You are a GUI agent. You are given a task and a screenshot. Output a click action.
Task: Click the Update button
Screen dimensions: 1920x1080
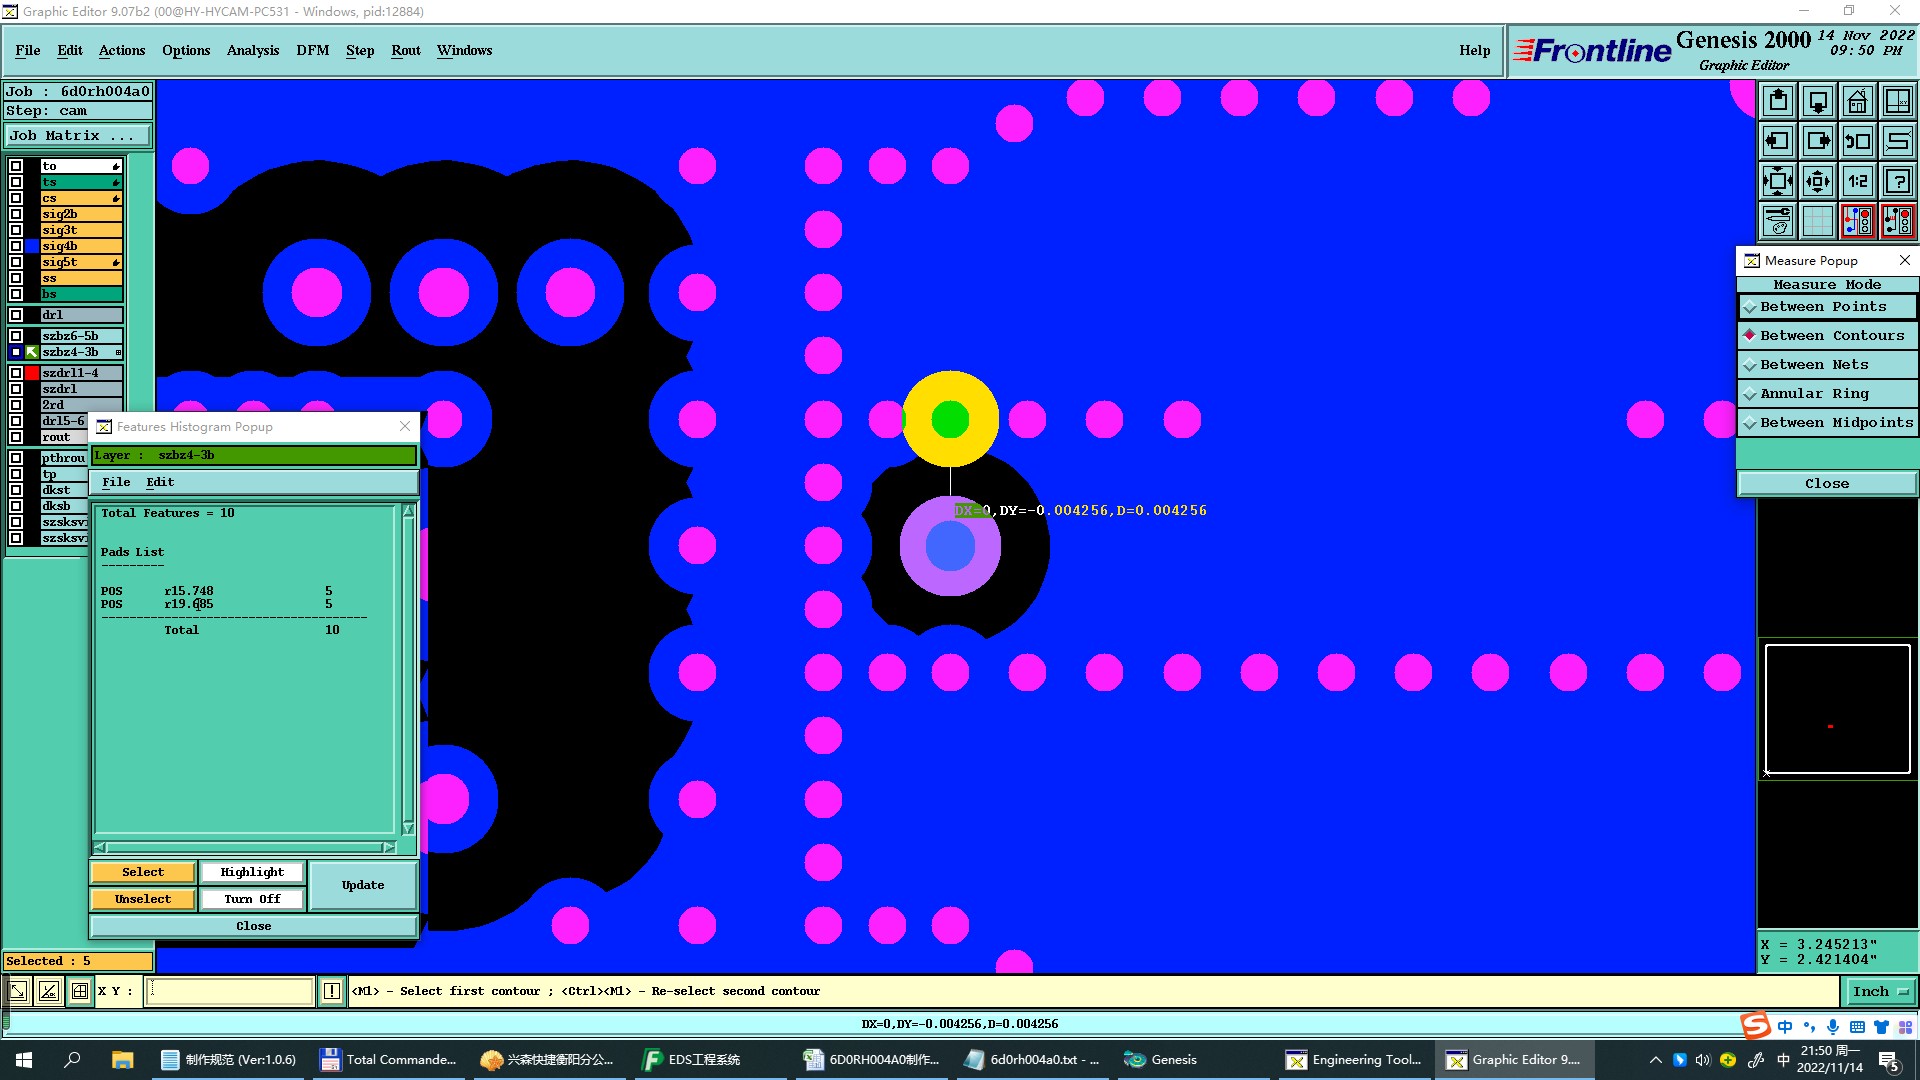pos(362,885)
